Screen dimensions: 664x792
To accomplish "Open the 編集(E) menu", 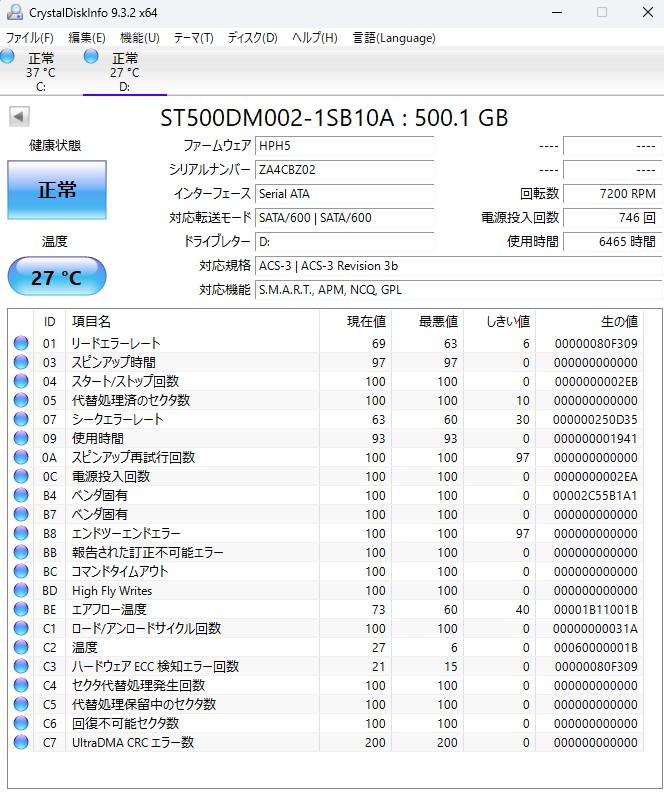I will (87, 38).
